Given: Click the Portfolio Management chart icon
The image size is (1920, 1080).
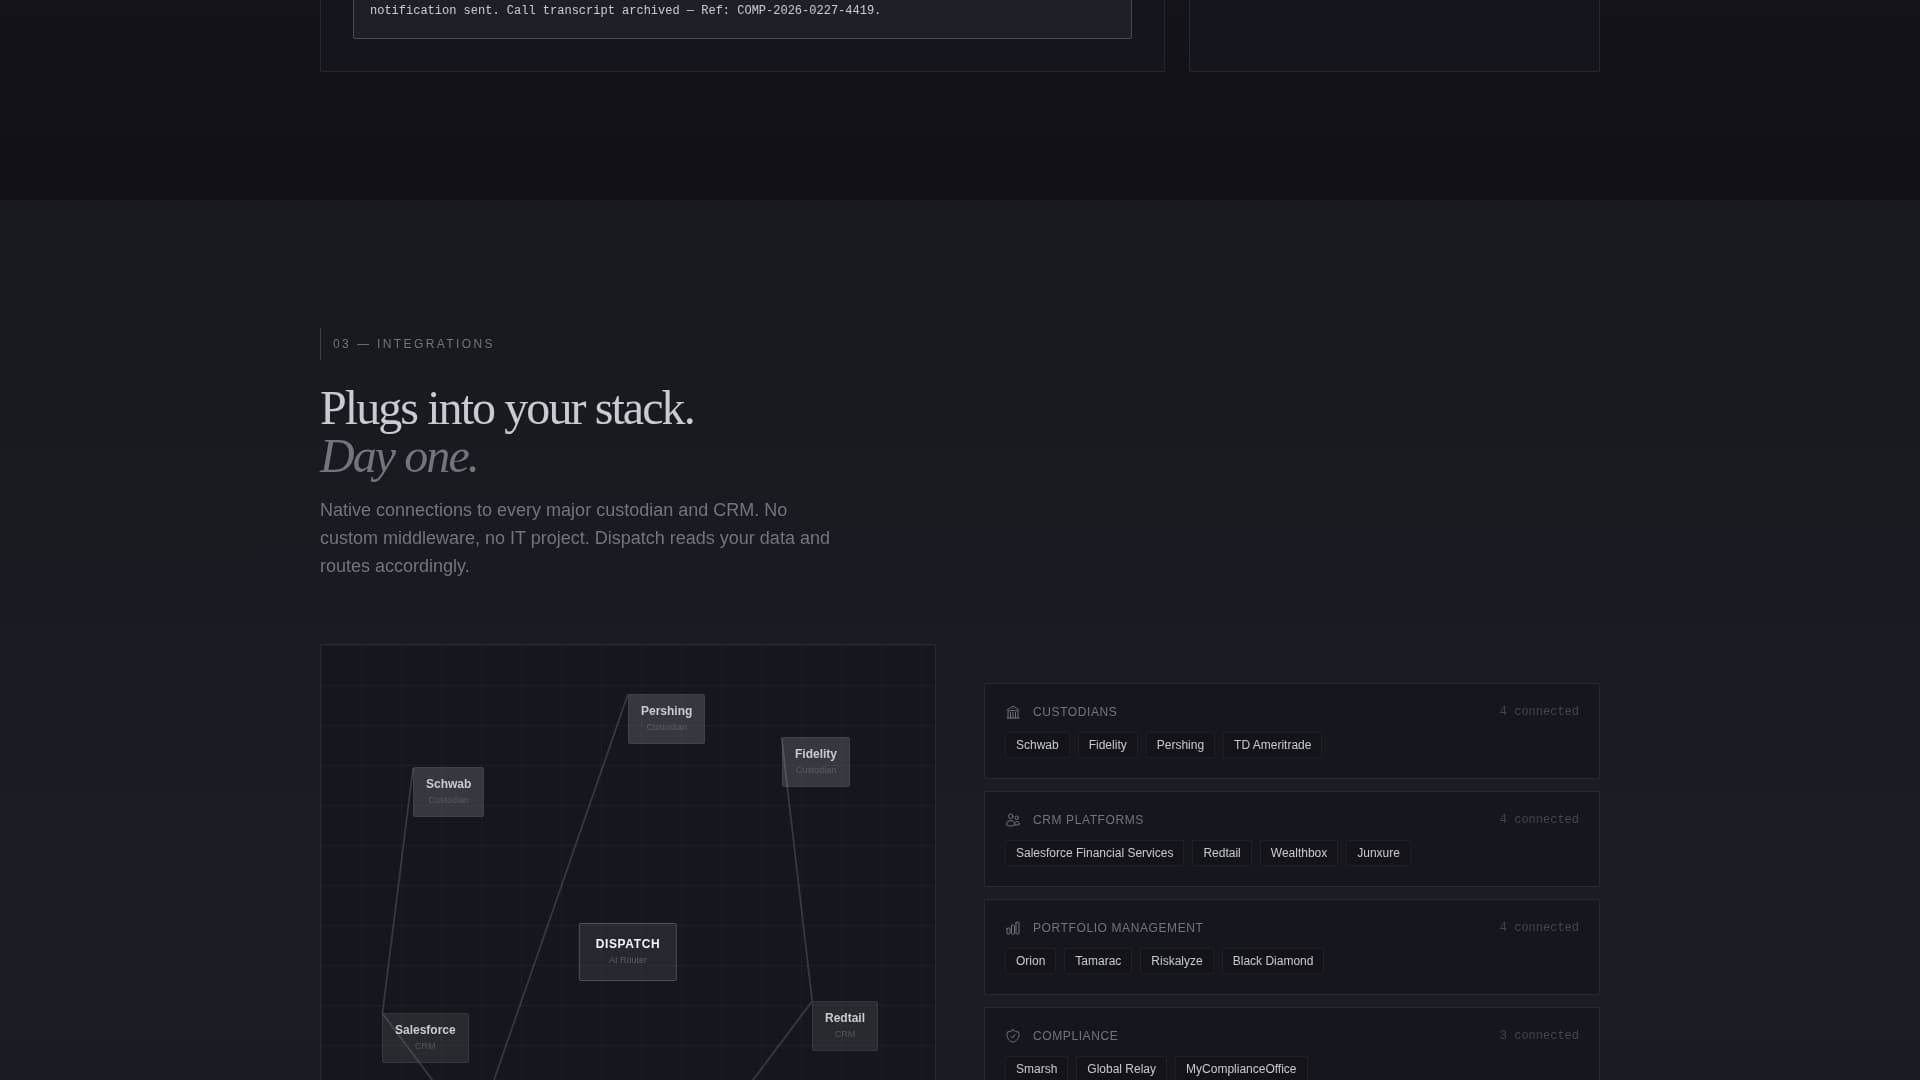Looking at the screenshot, I should point(1013,928).
